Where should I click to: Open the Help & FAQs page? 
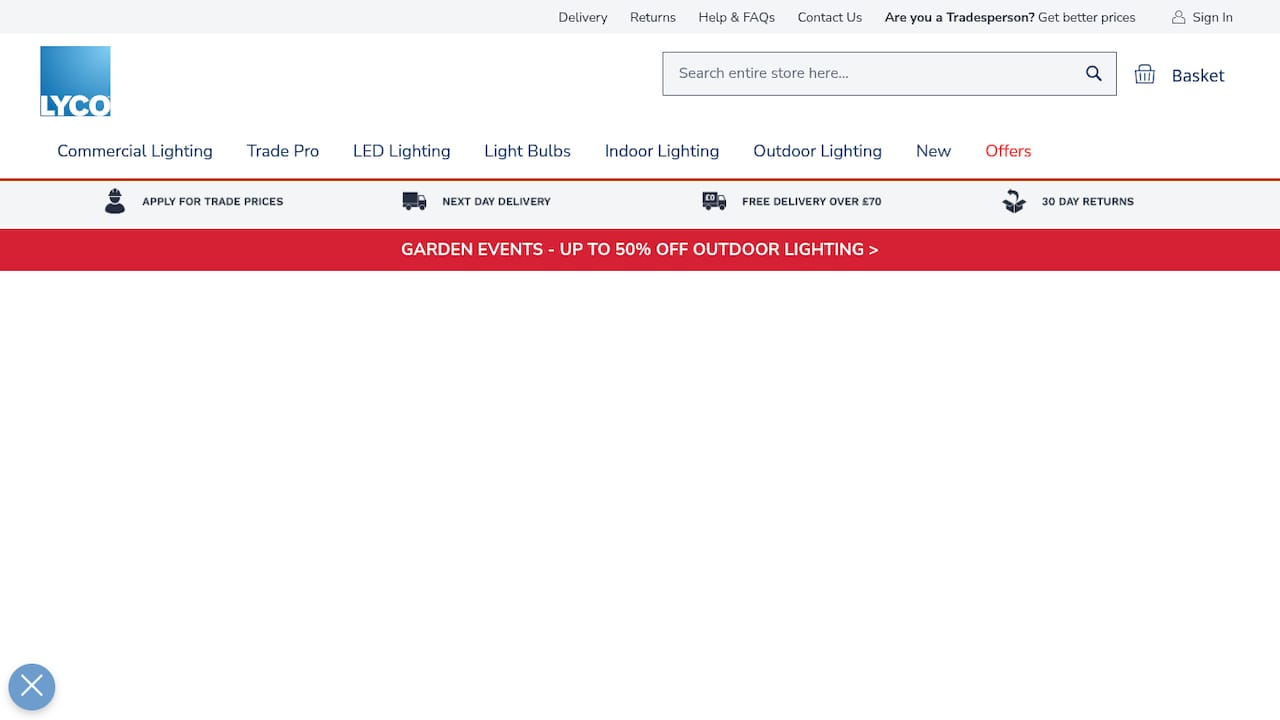tap(736, 17)
